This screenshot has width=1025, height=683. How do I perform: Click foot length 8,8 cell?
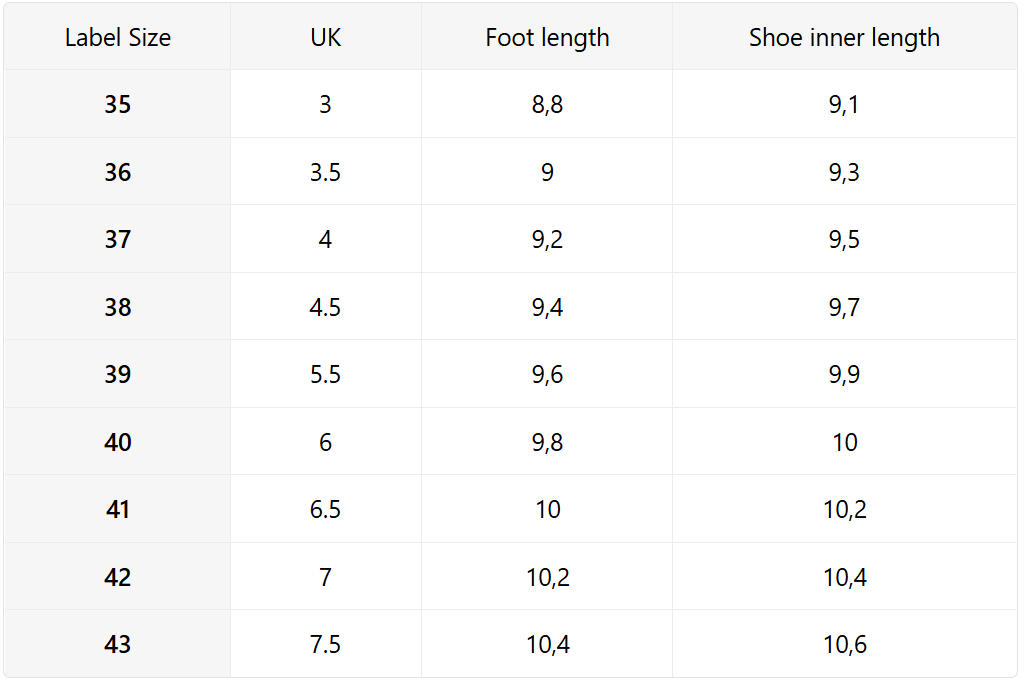tap(547, 104)
